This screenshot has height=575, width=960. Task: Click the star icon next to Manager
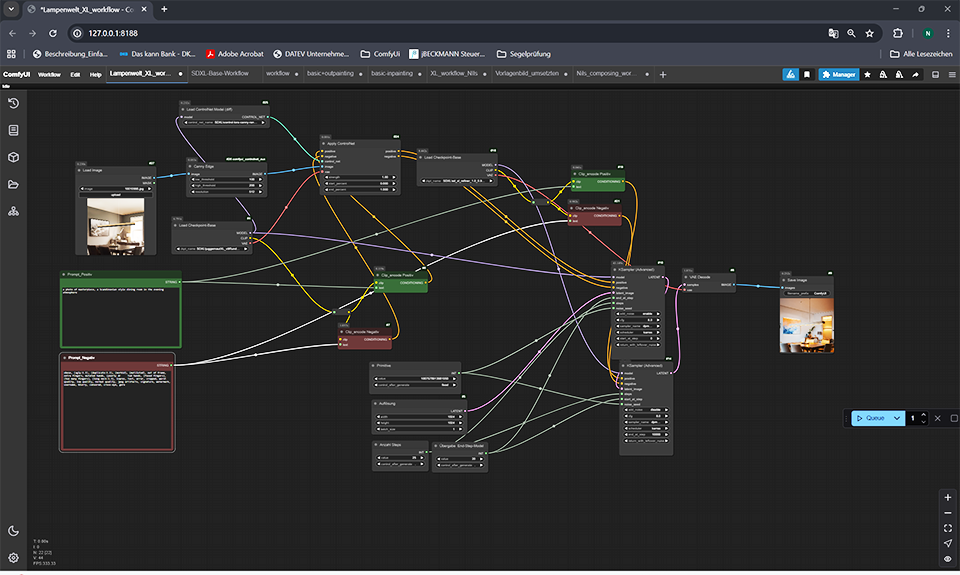pyautogui.click(x=867, y=74)
